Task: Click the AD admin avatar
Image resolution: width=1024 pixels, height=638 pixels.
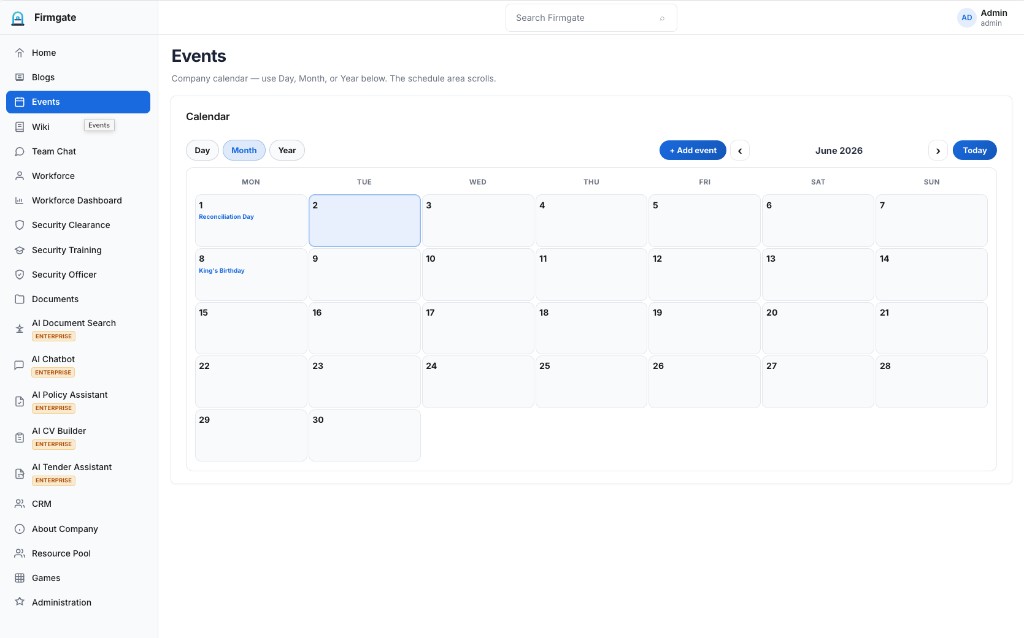Action: coord(967,18)
